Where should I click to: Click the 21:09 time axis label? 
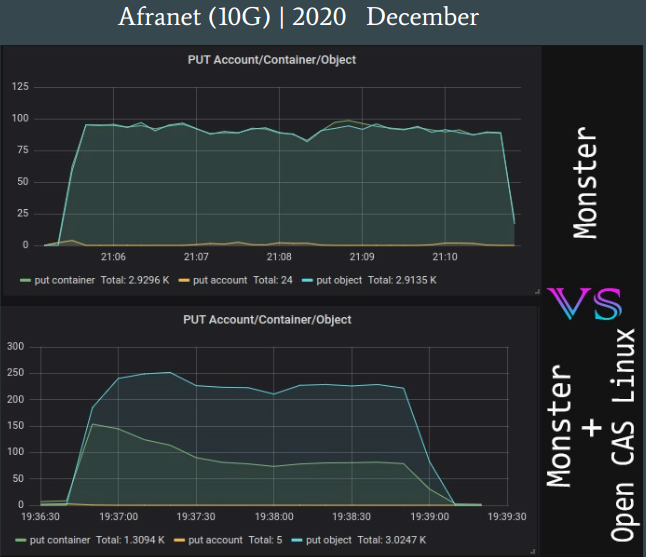pyautogui.click(x=362, y=257)
